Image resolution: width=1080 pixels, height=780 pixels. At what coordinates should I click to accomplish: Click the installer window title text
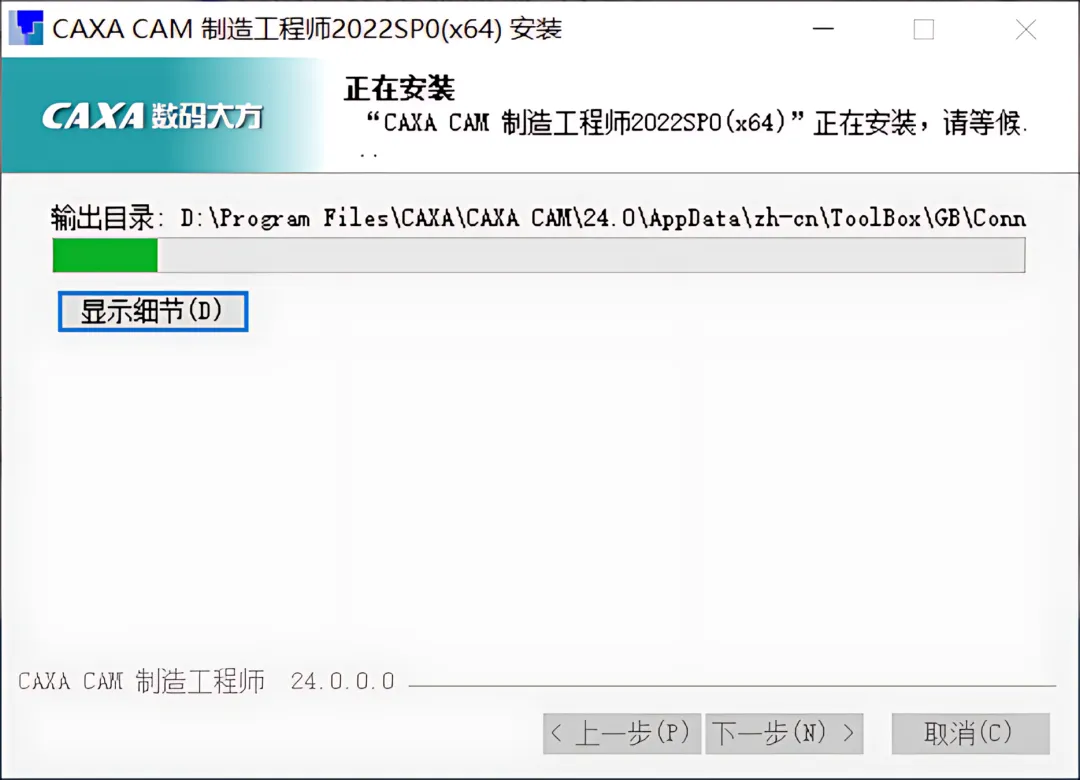click(x=307, y=29)
